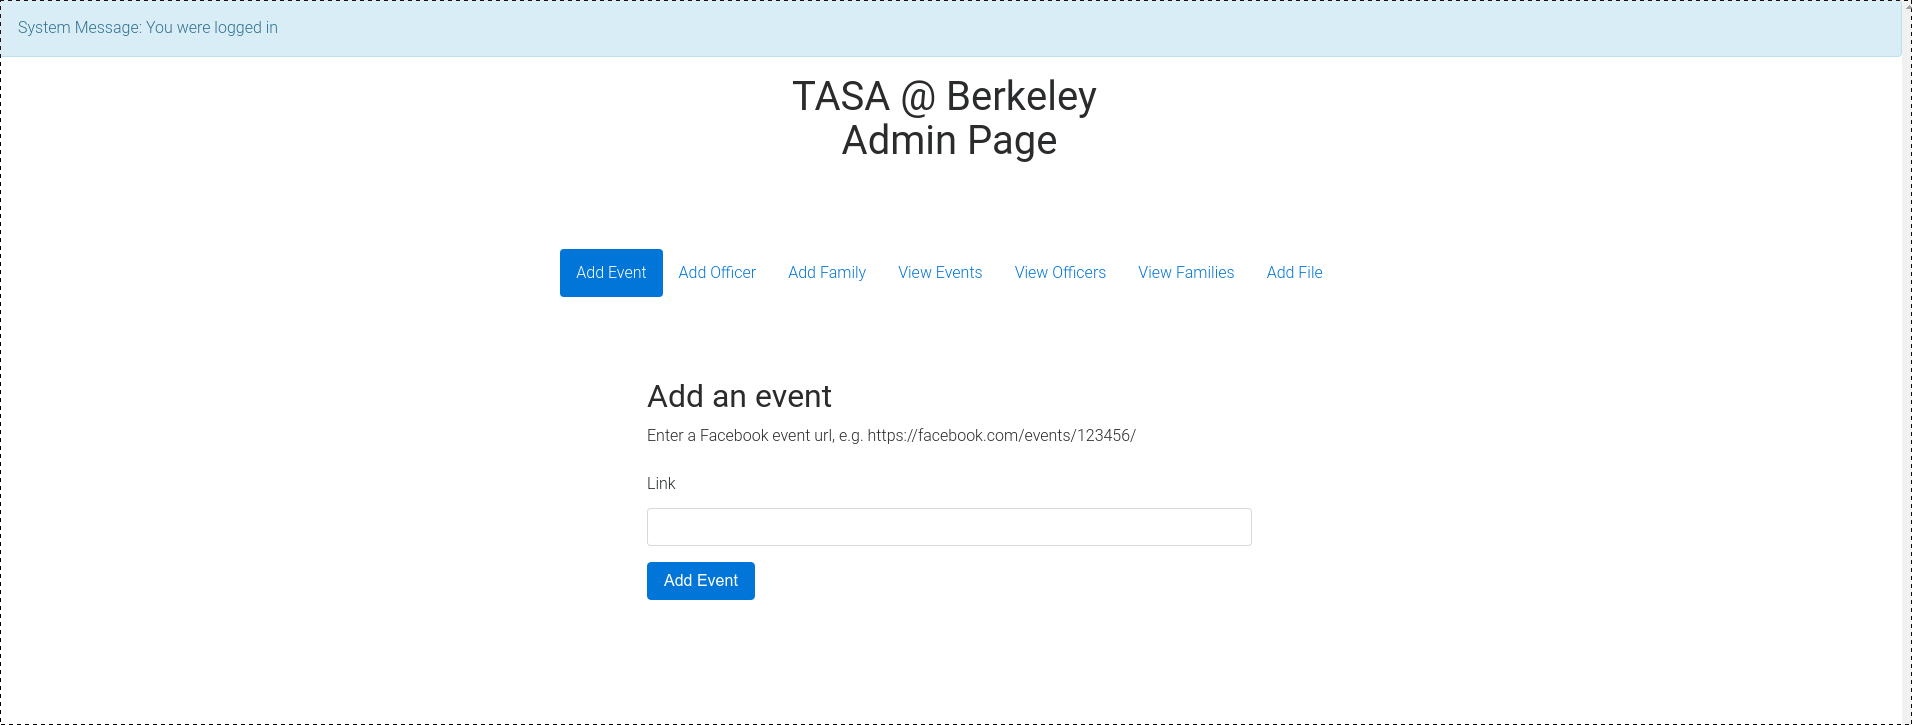
Task: Click the Enter a Facebook event url text
Action: [740, 436]
